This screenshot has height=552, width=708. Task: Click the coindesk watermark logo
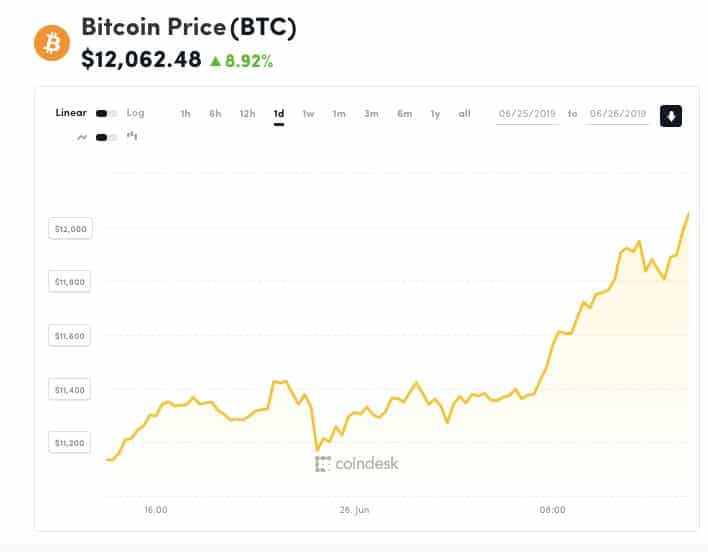pyautogui.click(x=357, y=464)
